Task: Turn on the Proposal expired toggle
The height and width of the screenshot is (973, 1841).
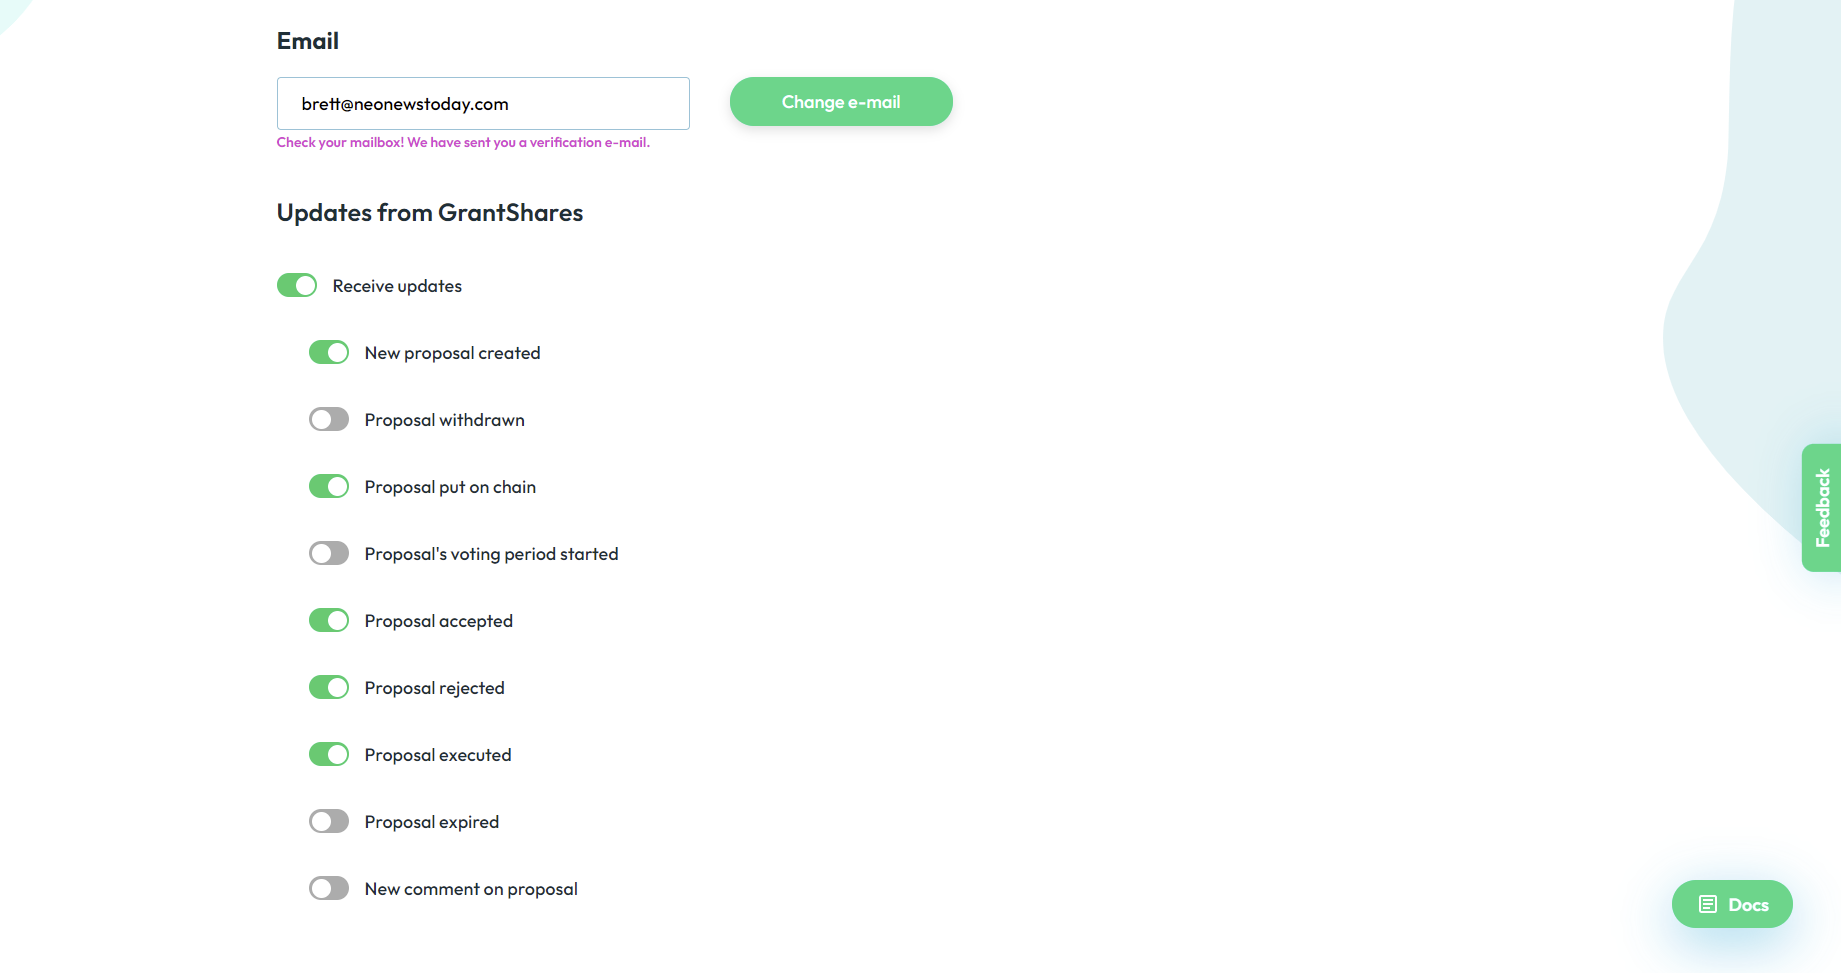Action: pyautogui.click(x=329, y=822)
